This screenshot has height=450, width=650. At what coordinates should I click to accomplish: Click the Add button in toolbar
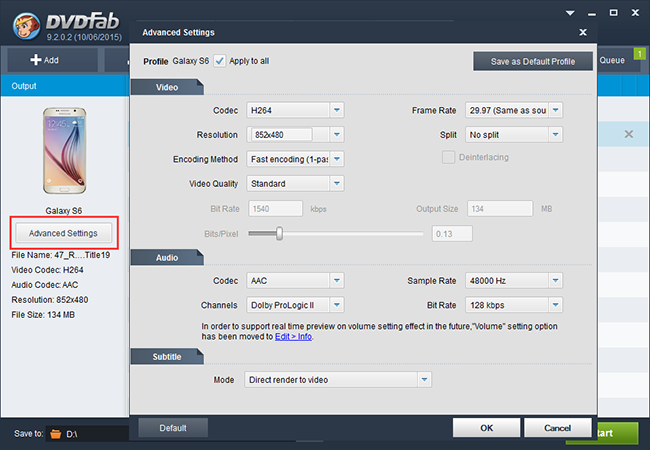tap(52, 60)
